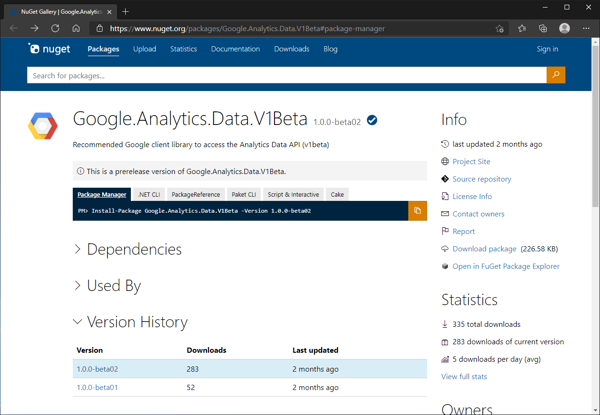Image resolution: width=600 pixels, height=415 pixels.
Task: Open the Source repository link
Action: pos(481,179)
